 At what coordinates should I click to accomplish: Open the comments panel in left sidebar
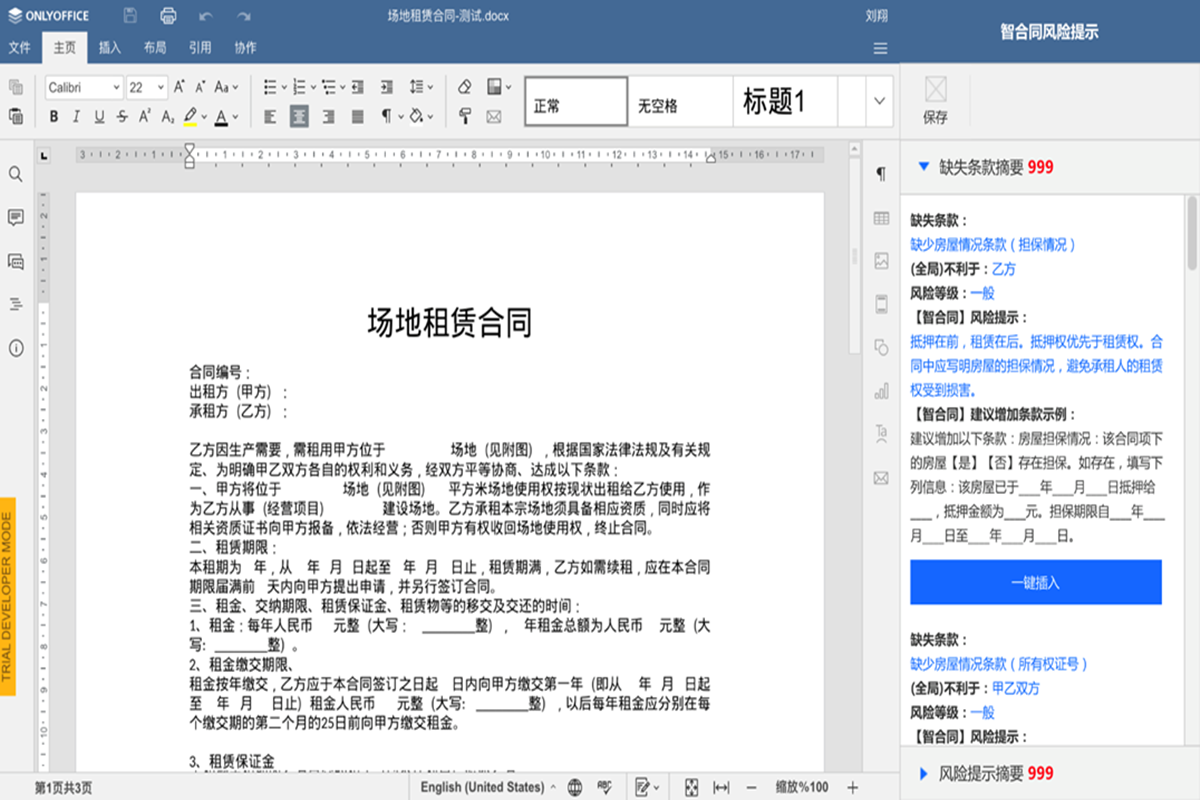tap(16, 218)
